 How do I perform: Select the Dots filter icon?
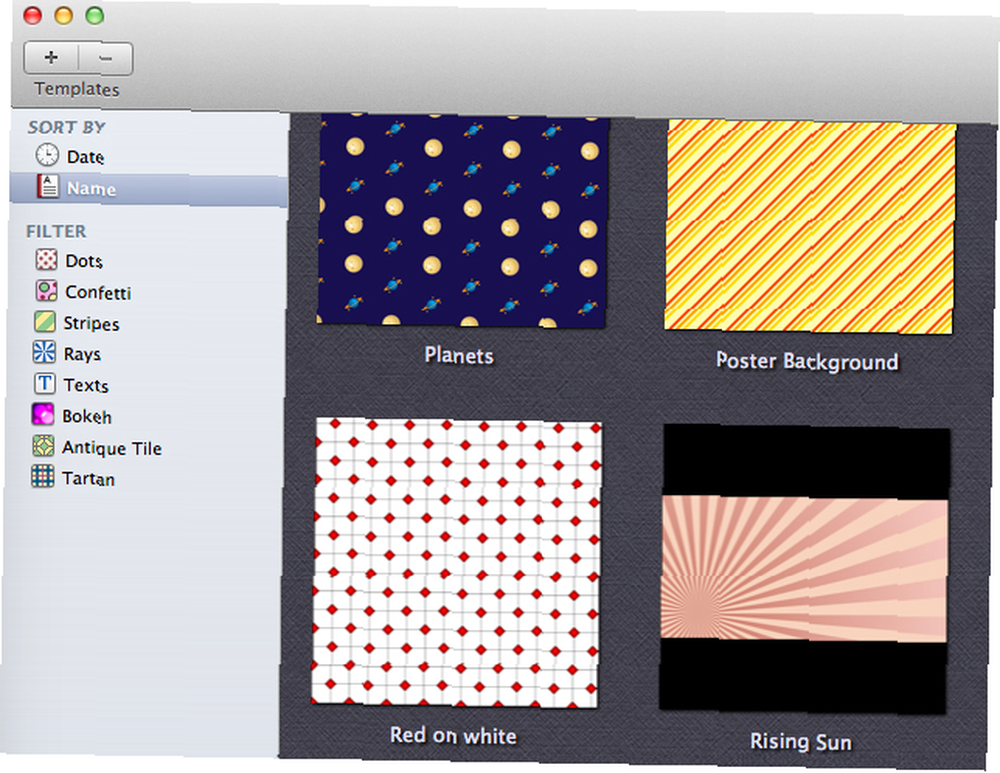(x=47, y=260)
